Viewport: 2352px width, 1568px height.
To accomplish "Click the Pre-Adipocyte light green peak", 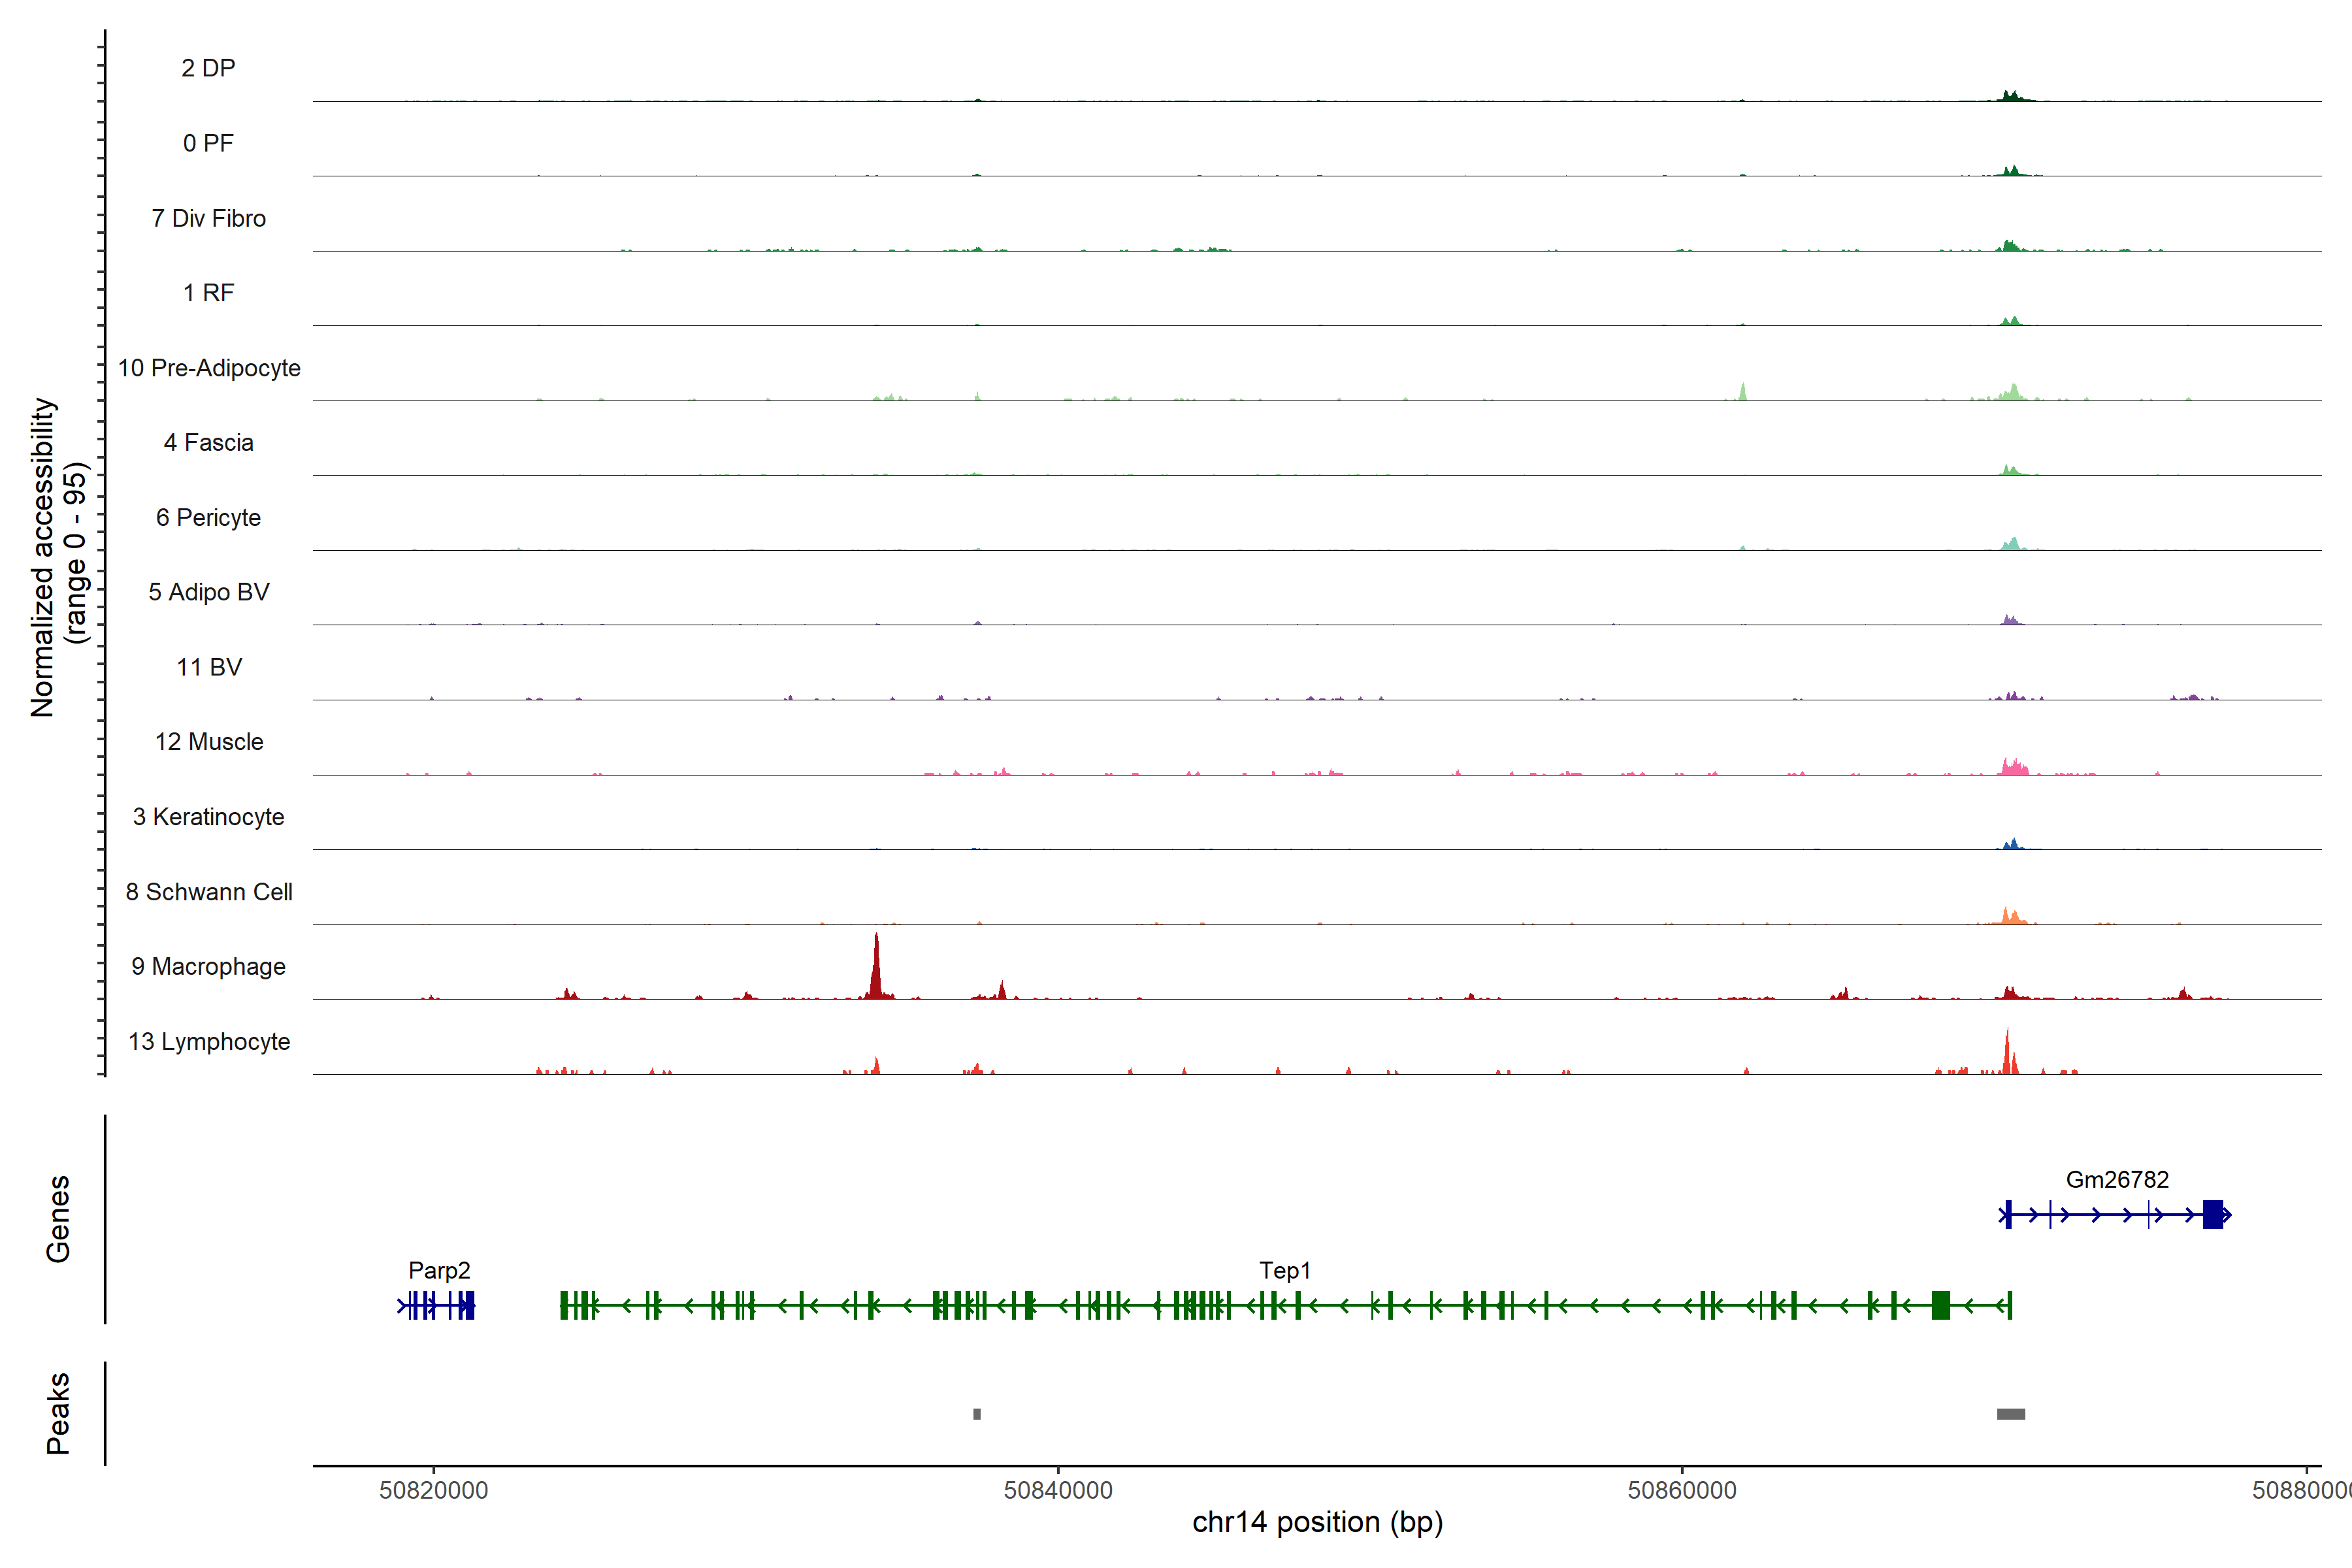I will 1742,392.
